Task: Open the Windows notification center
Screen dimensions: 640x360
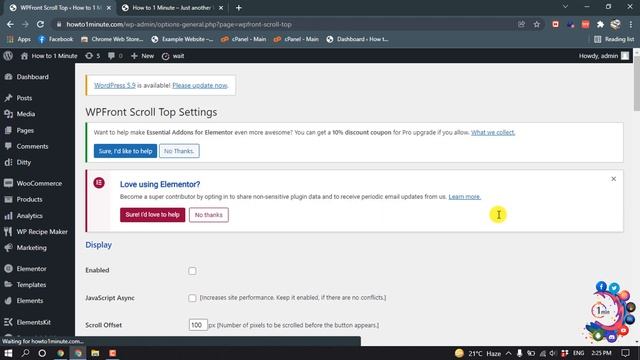Action: tap(625, 353)
